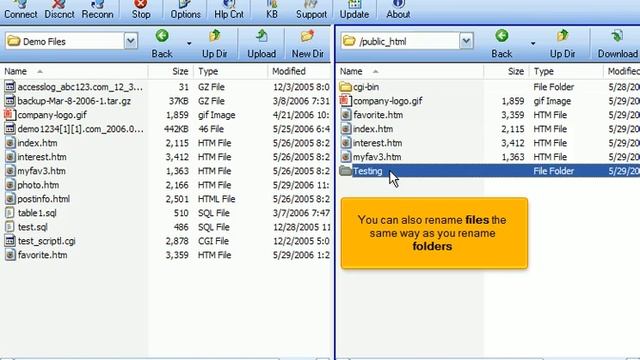This screenshot has height=360, width=640.
Task: Click the Download icon
Action: [x=617, y=36]
